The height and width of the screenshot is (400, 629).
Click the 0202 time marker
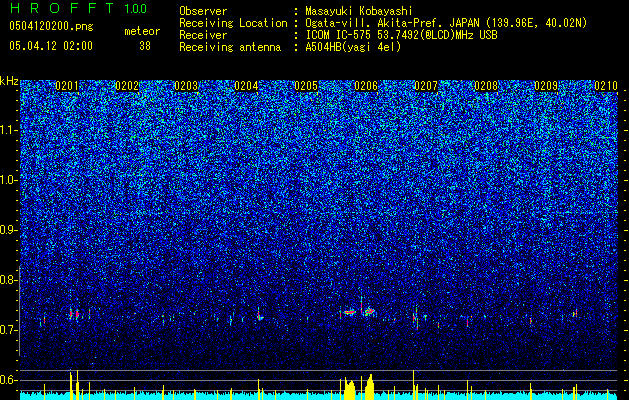point(127,86)
